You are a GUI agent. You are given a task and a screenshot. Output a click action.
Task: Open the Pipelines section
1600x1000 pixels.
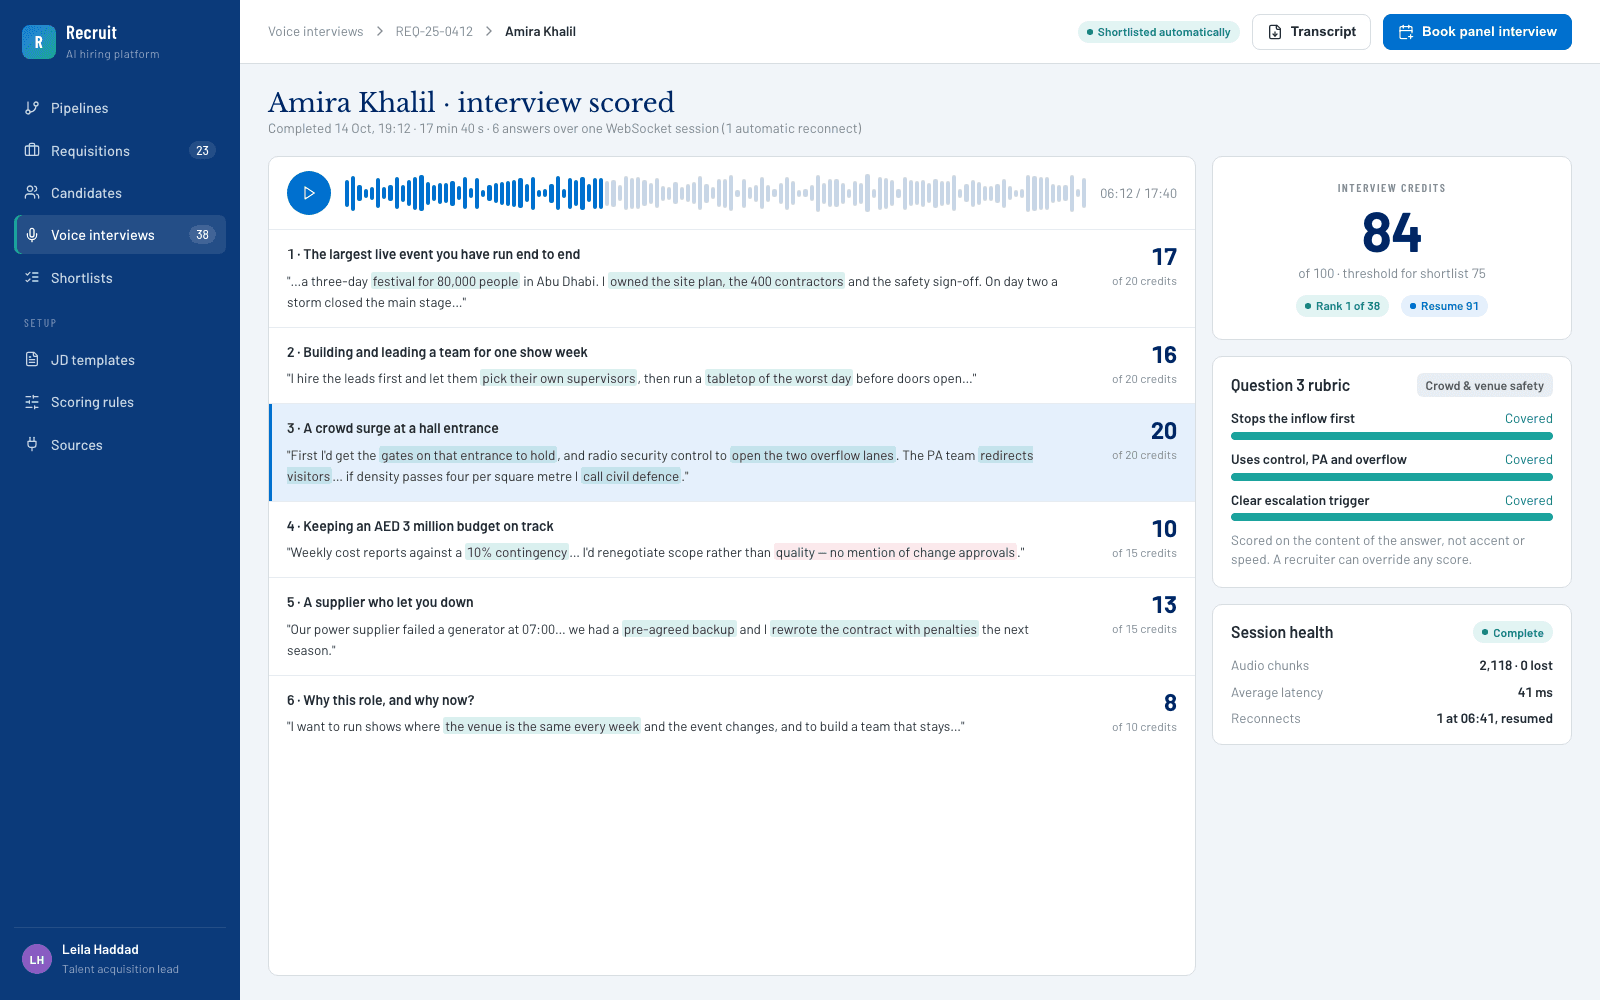click(120, 108)
